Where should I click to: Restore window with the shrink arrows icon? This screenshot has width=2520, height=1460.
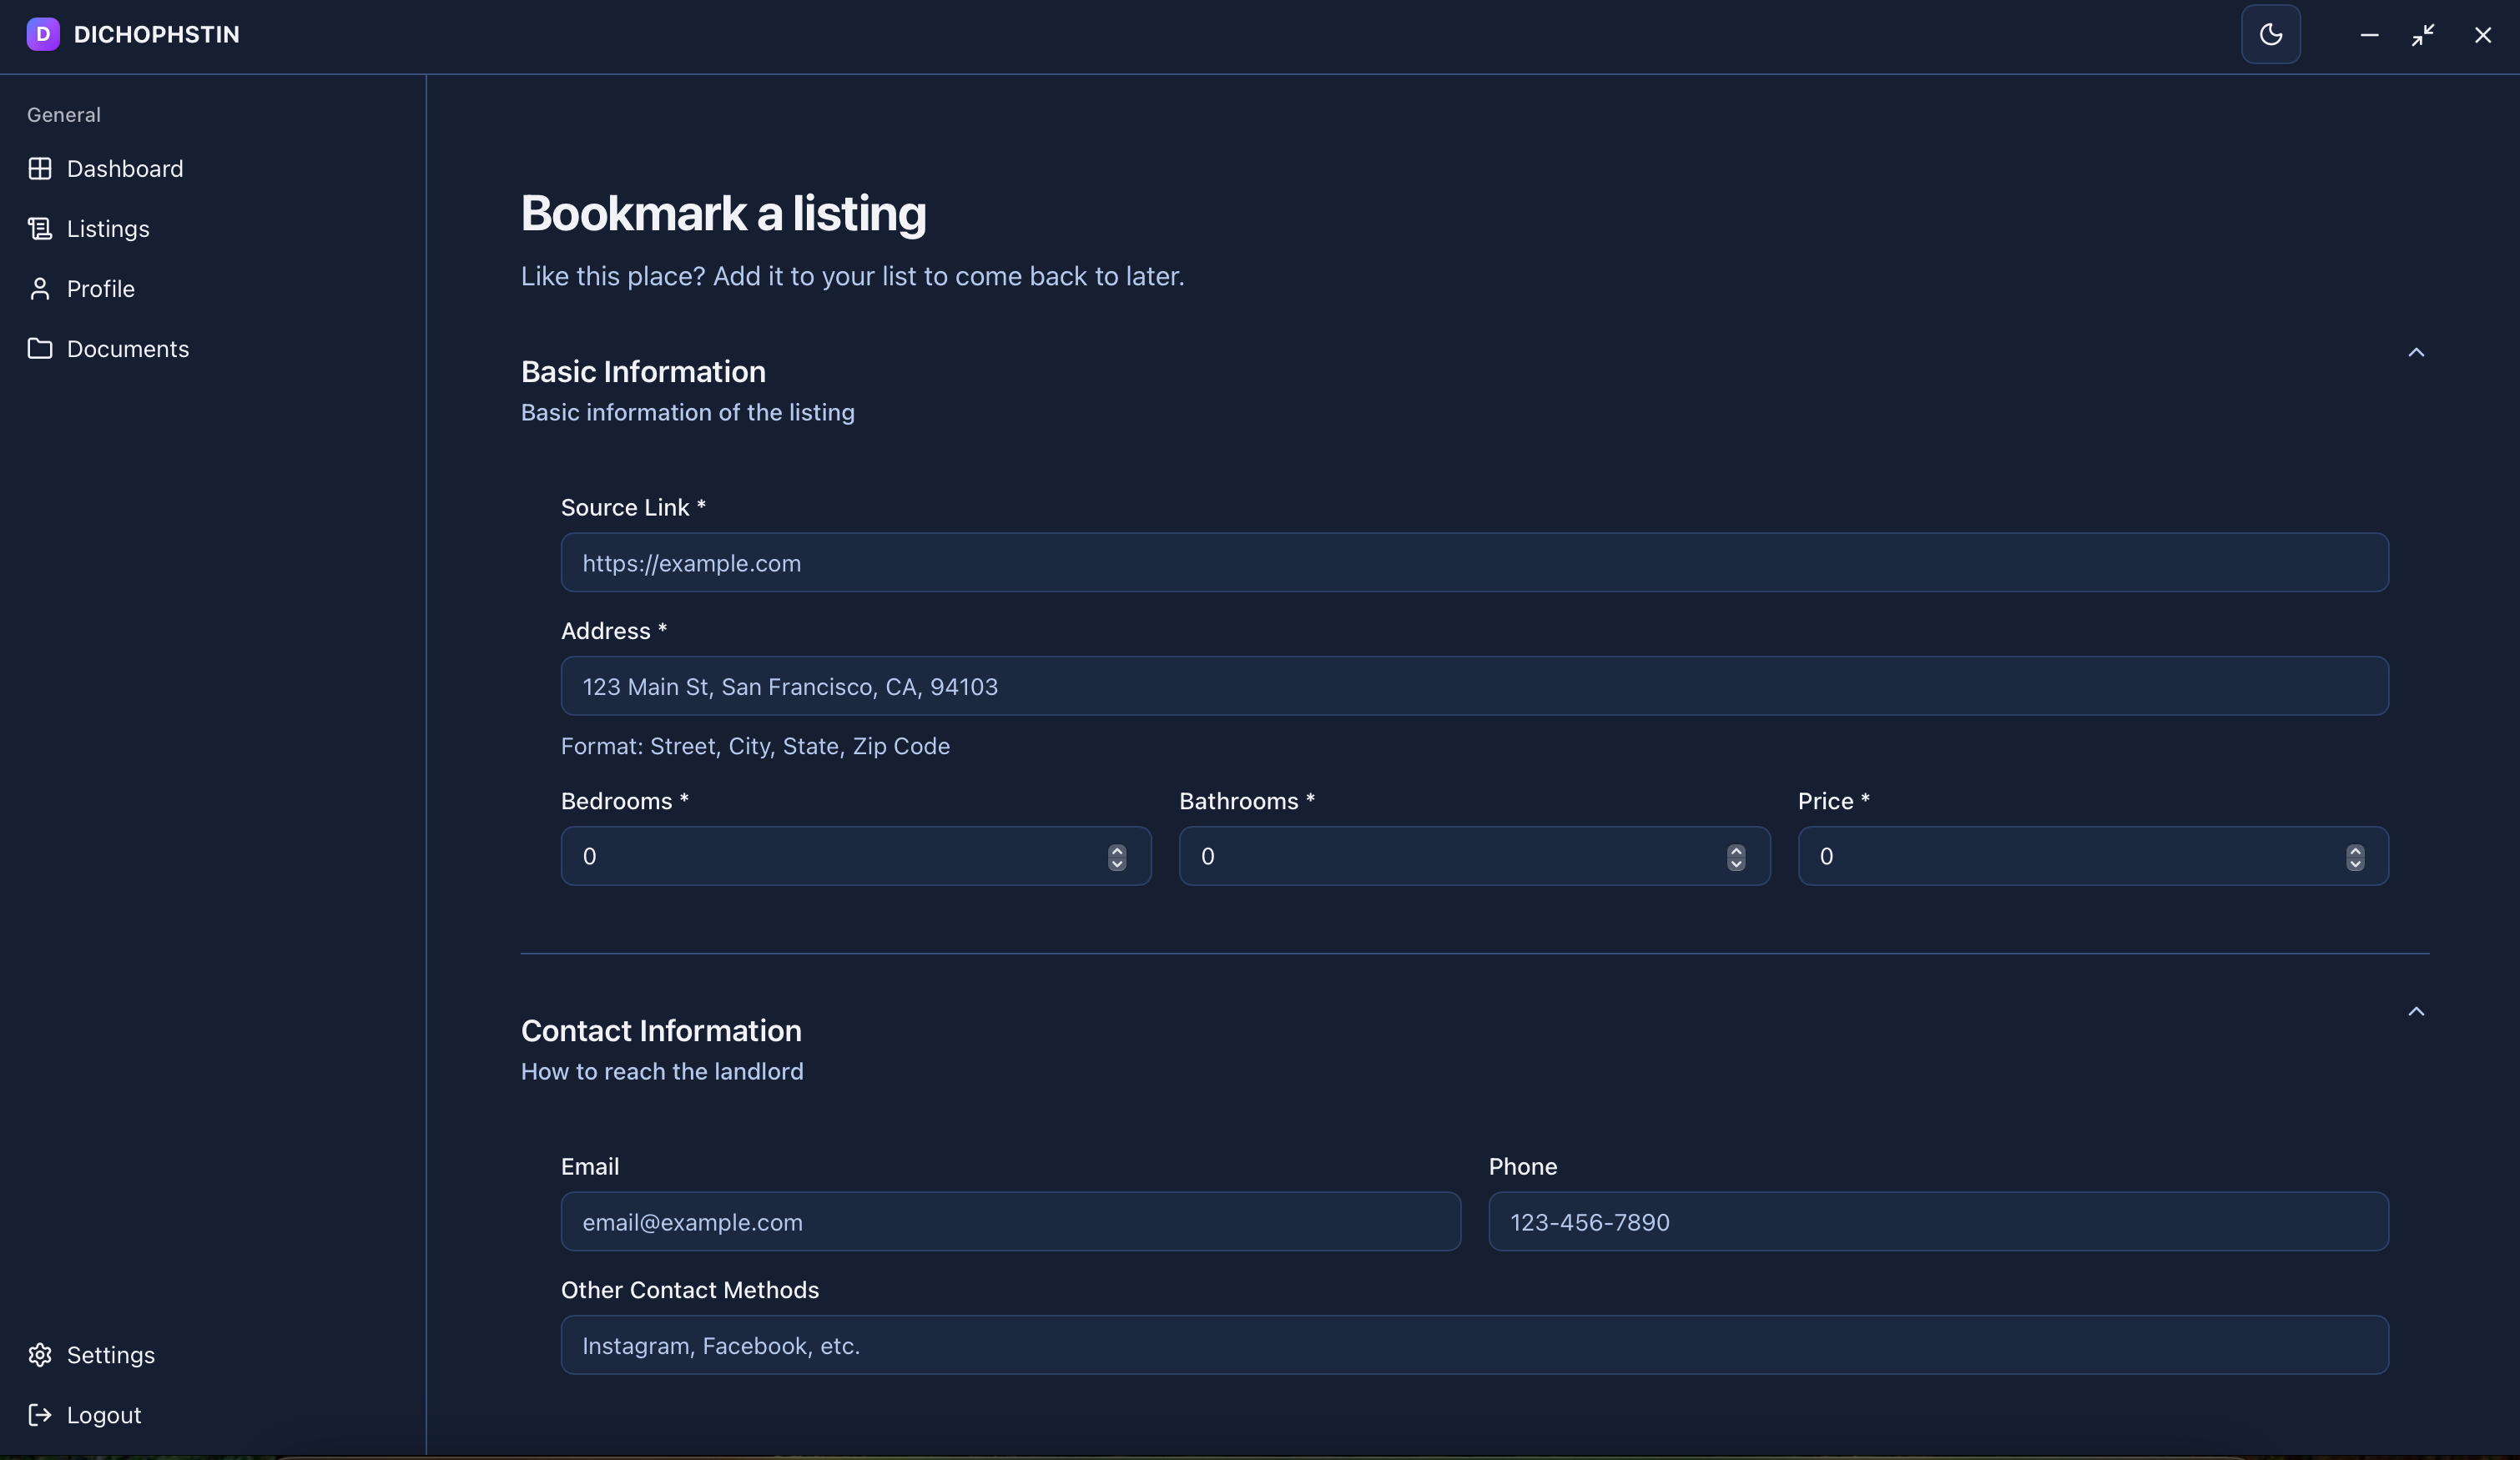click(2423, 35)
